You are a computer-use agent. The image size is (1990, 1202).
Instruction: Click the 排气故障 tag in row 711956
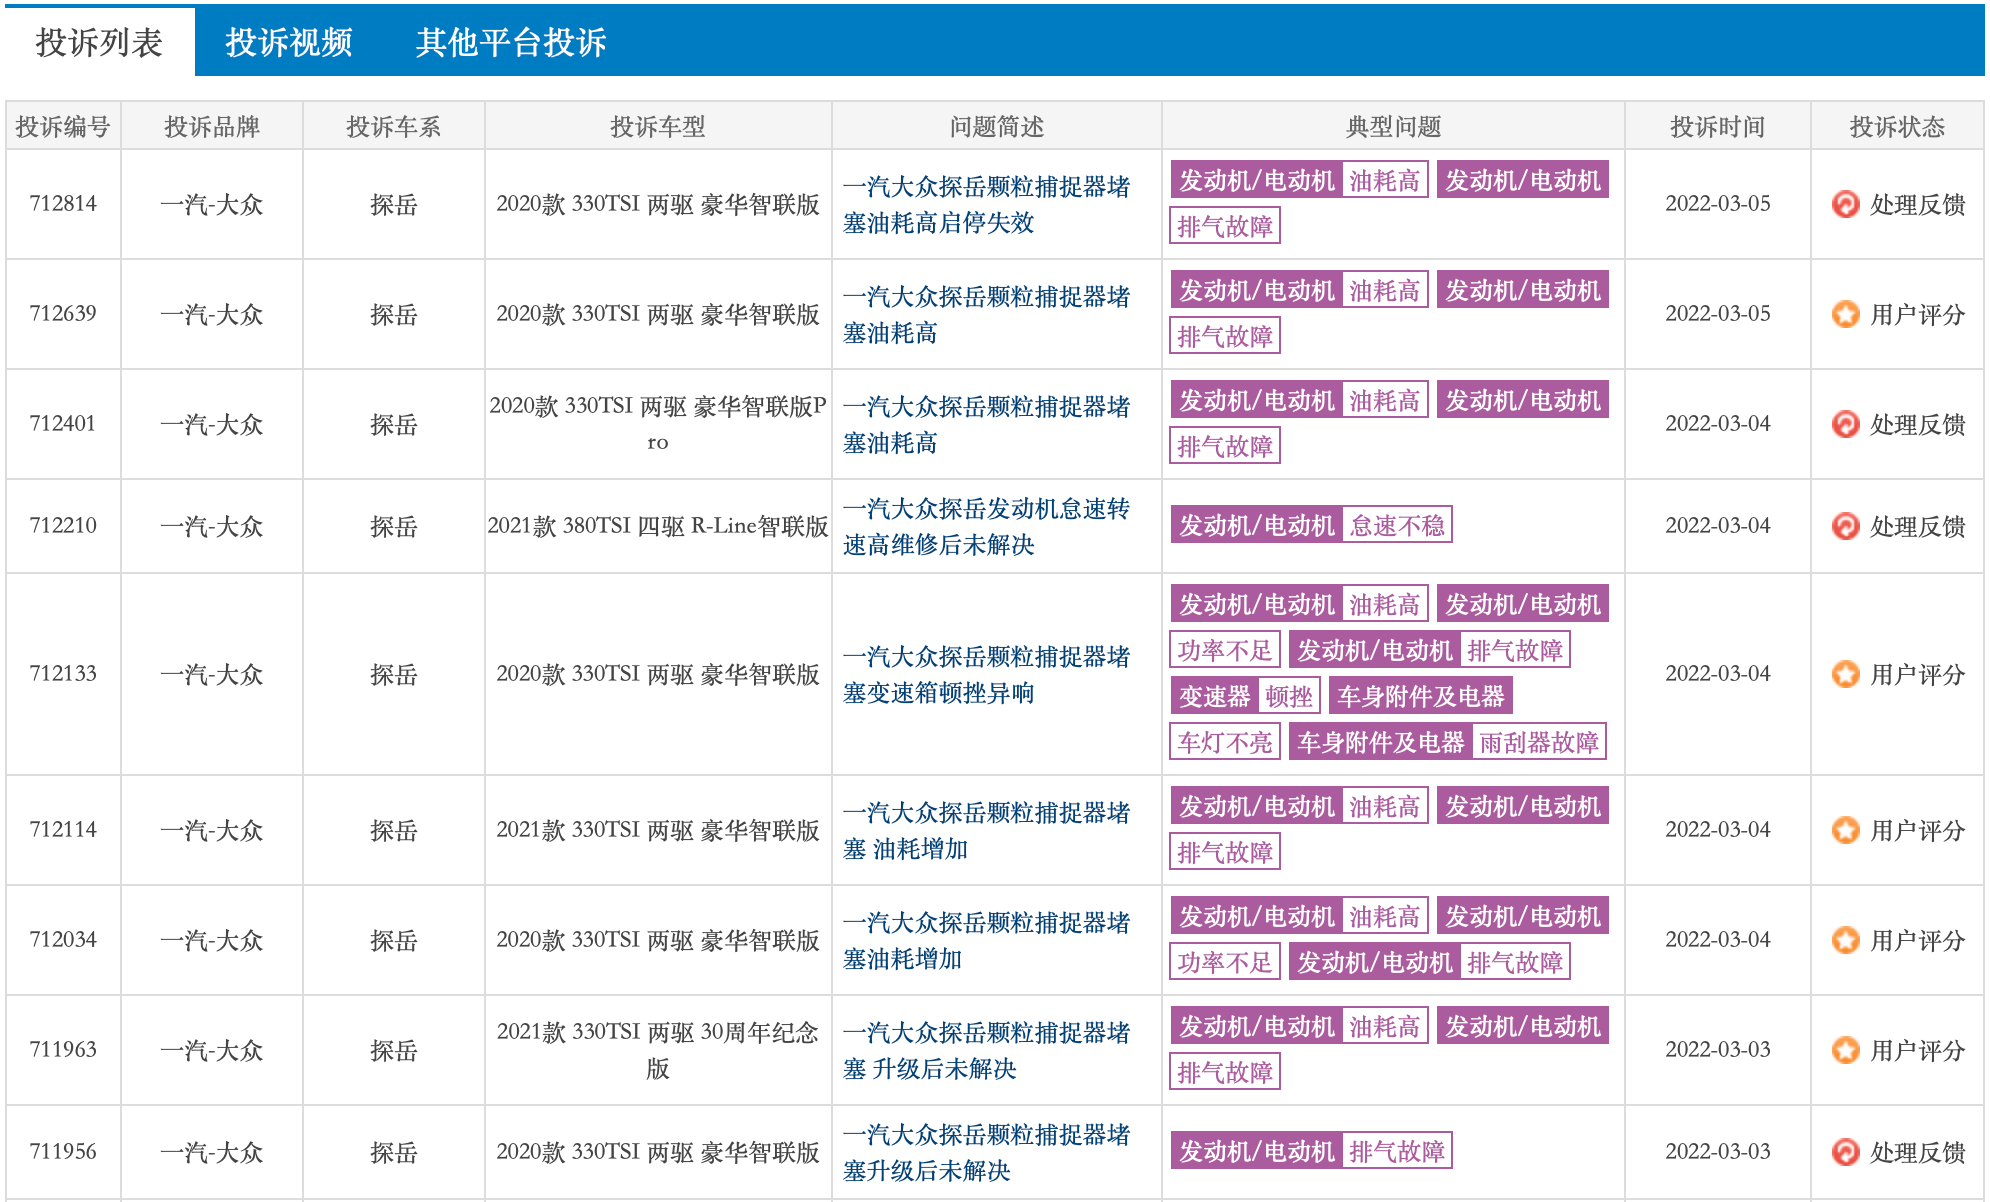(x=1397, y=1151)
